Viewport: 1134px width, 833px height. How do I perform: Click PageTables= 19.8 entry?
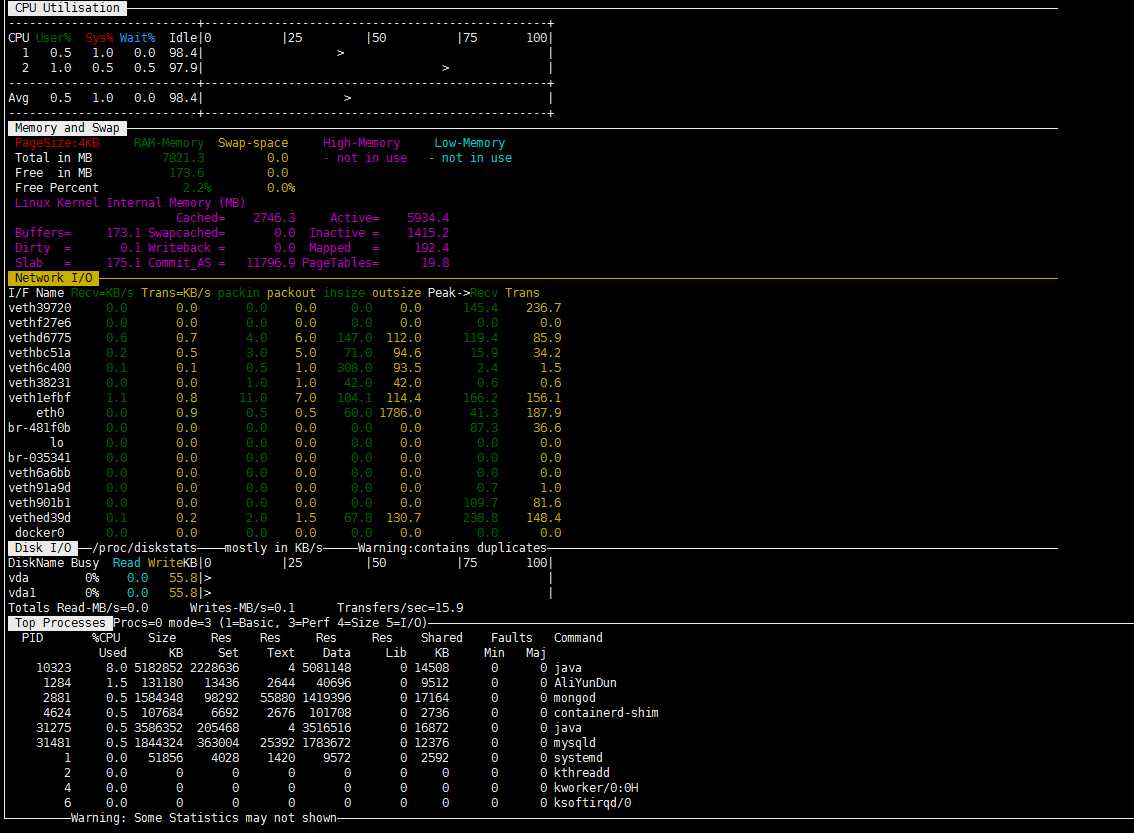point(375,263)
